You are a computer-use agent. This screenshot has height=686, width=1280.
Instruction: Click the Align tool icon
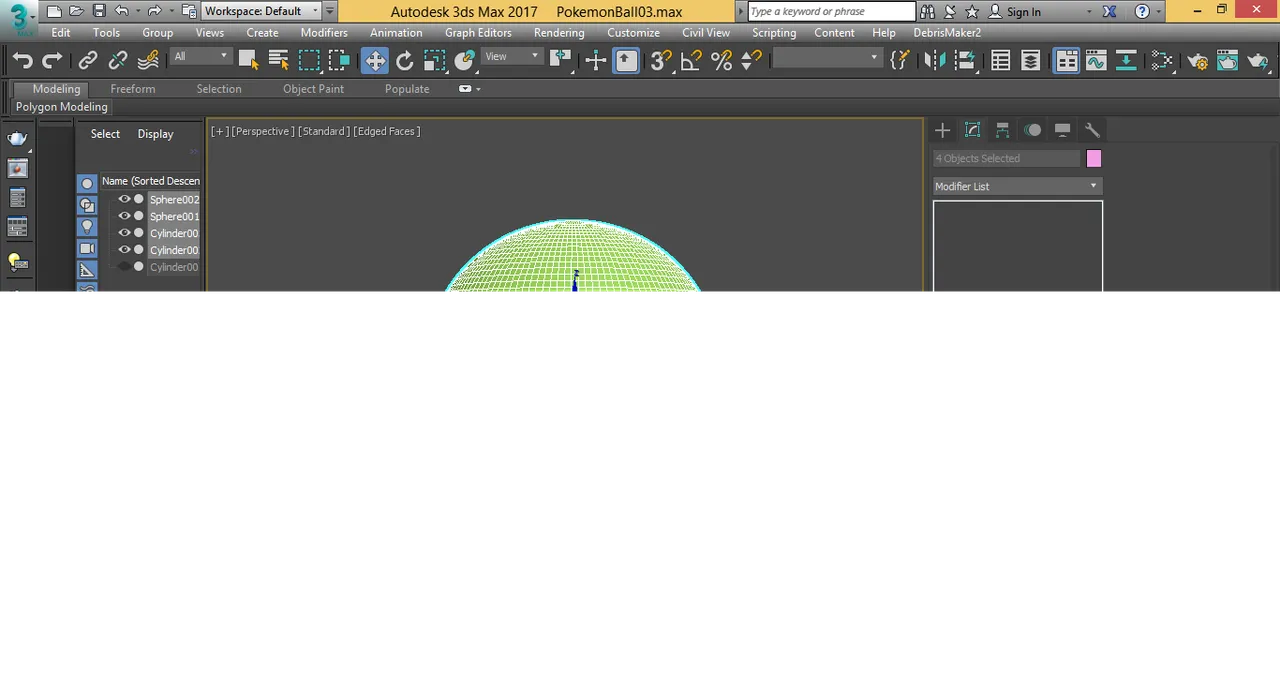tap(965, 61)
